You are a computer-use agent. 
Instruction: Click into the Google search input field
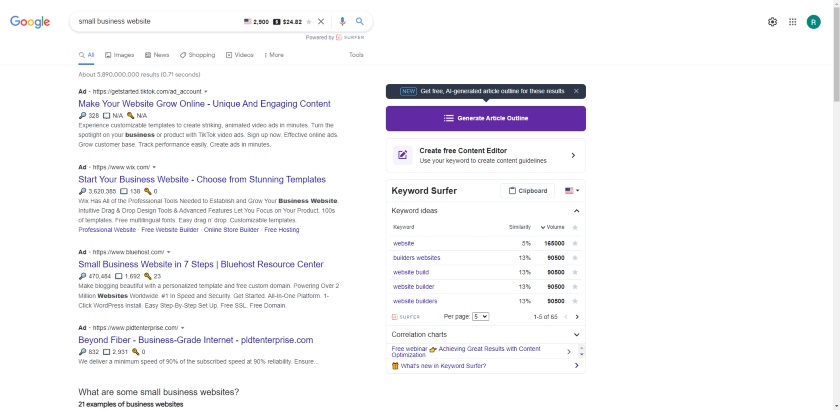(158, 21)
